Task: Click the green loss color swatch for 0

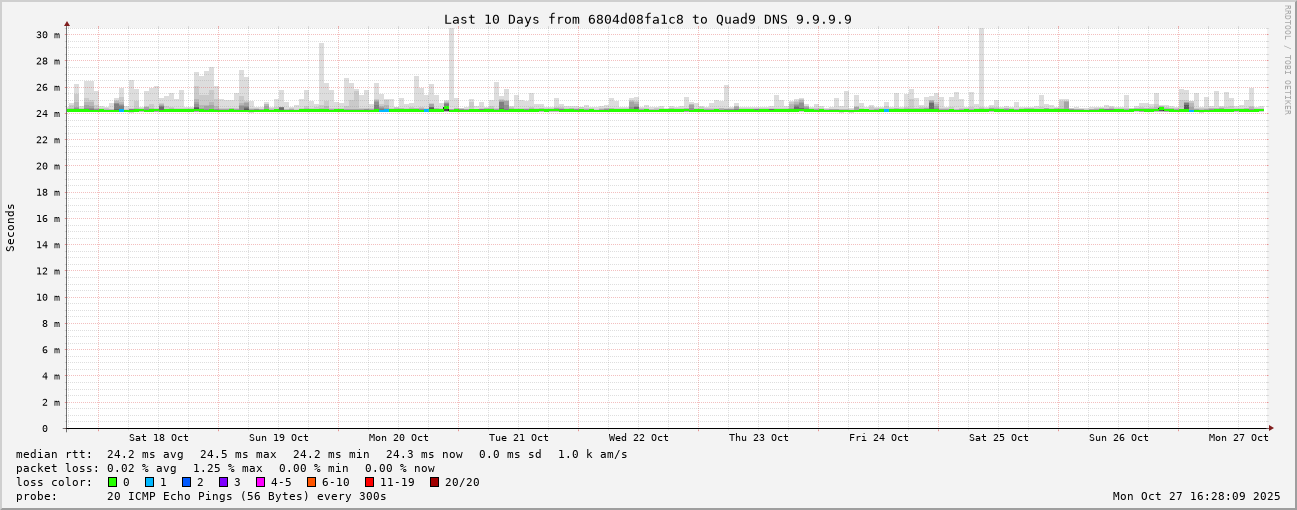Action: point(112,482)
